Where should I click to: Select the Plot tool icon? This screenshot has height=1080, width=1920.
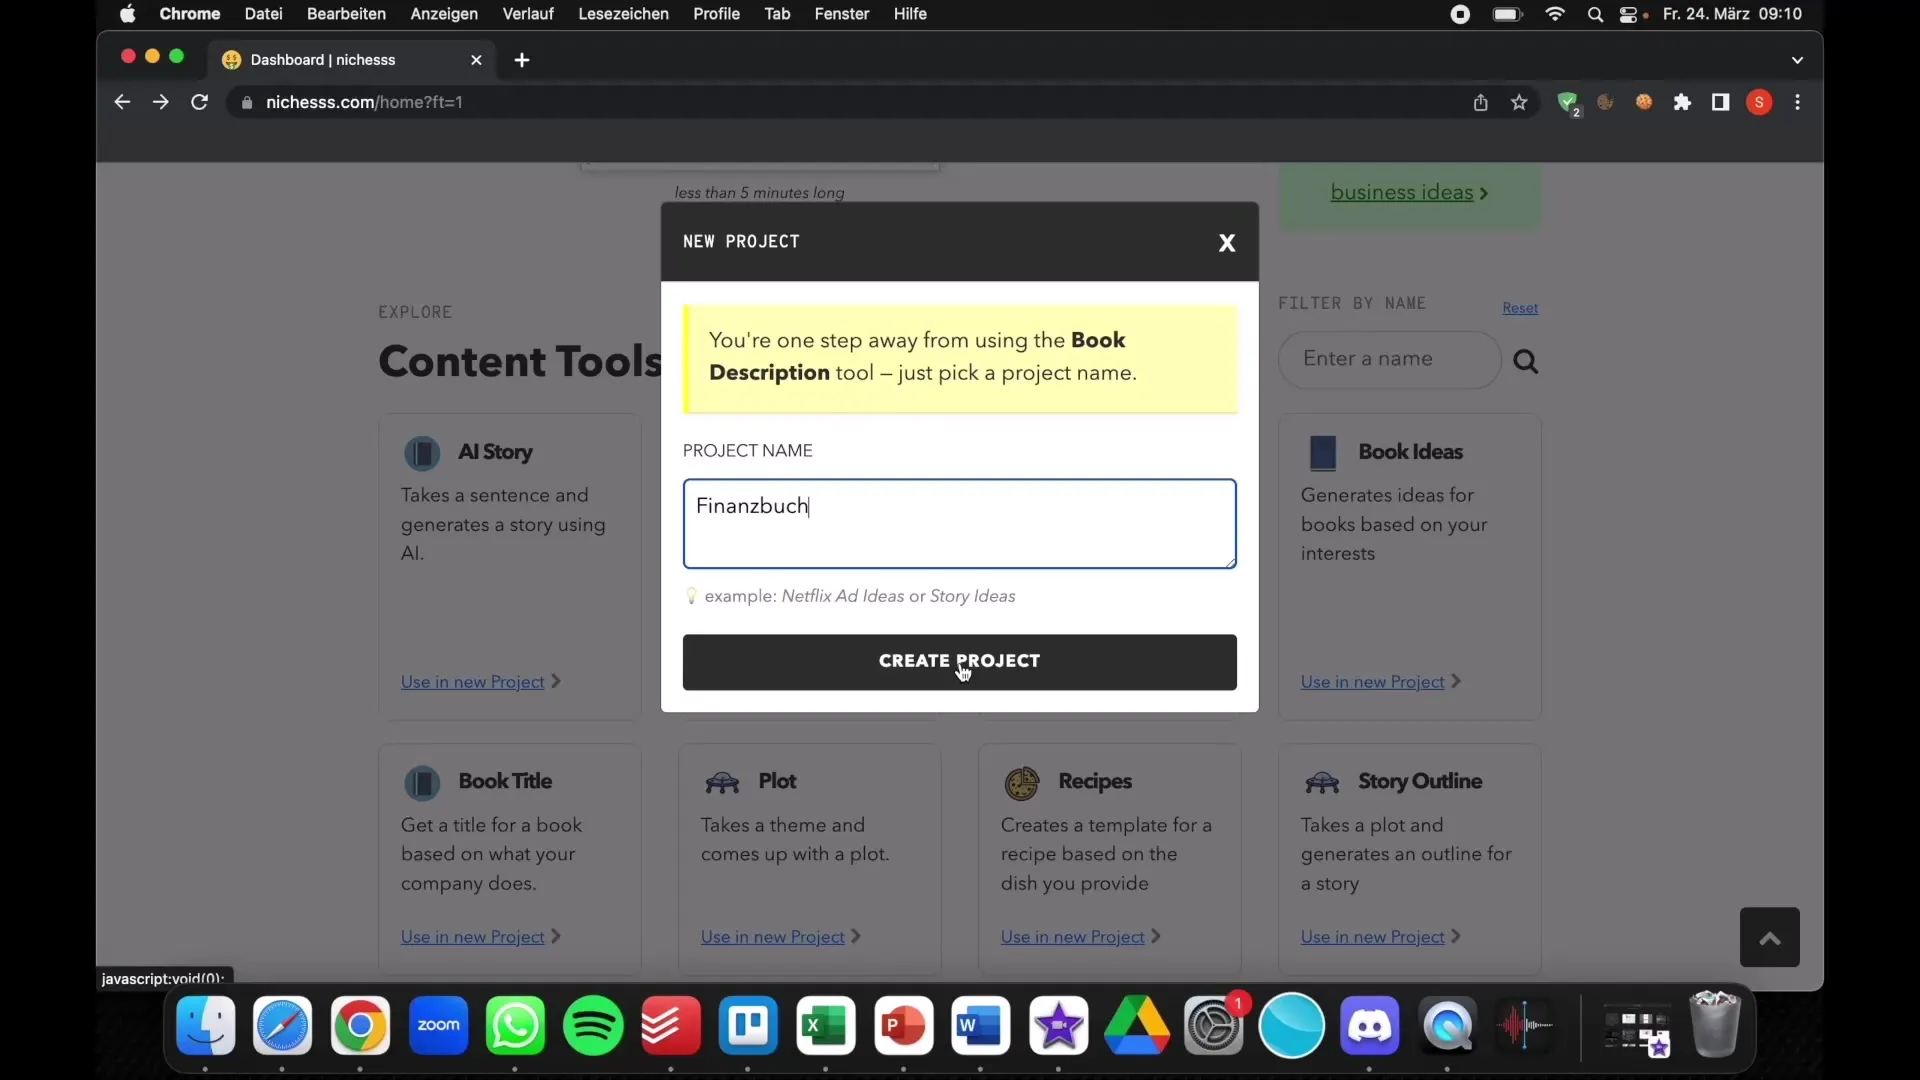[x=721, y=781]
